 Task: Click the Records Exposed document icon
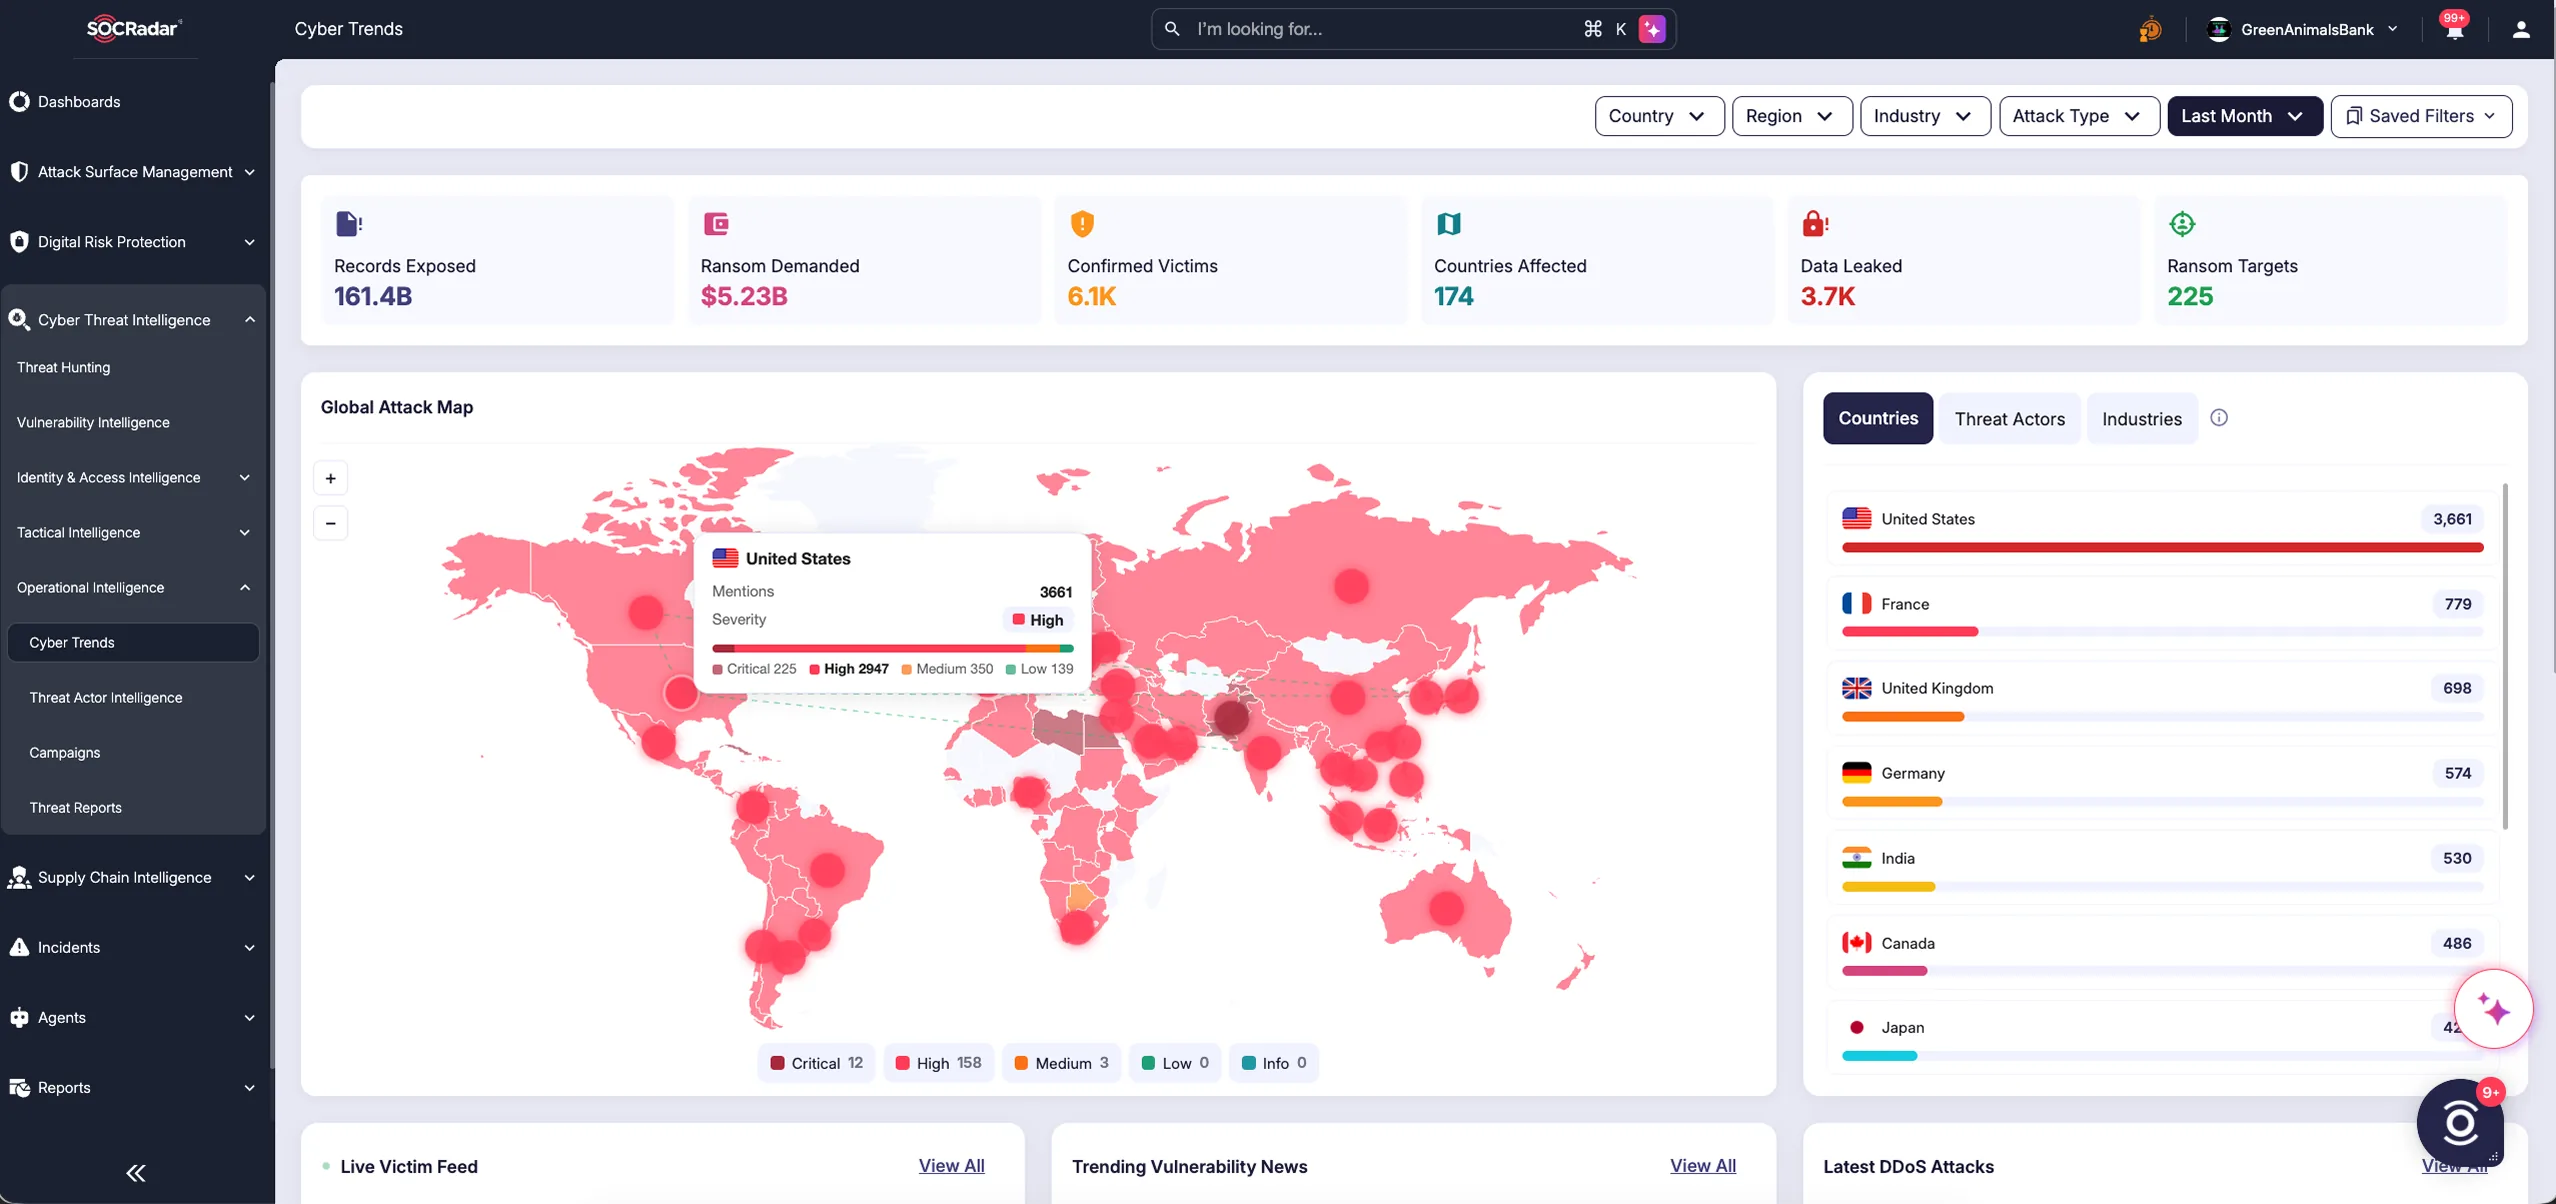[348, 224]
